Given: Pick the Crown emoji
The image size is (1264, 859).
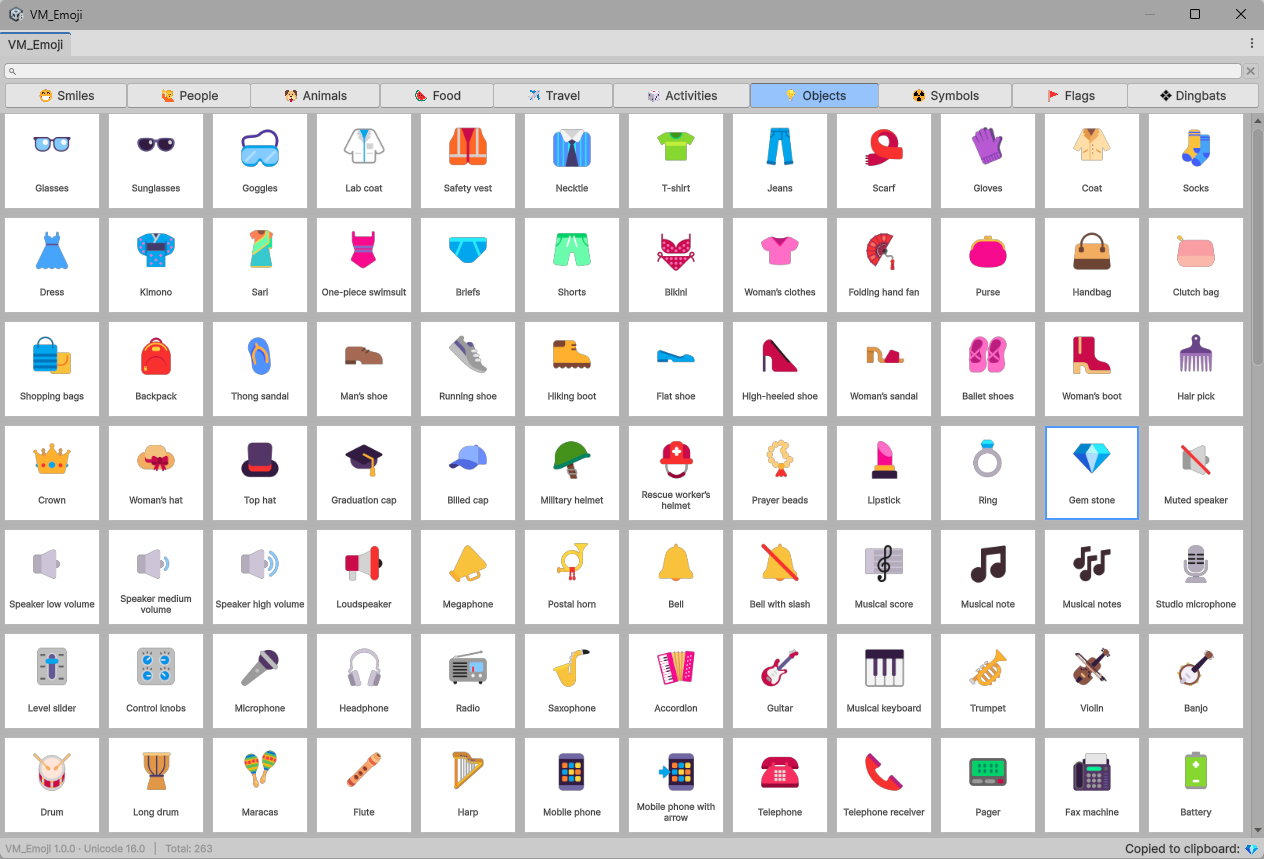Looking at the screenshot, I should (52, 473).
